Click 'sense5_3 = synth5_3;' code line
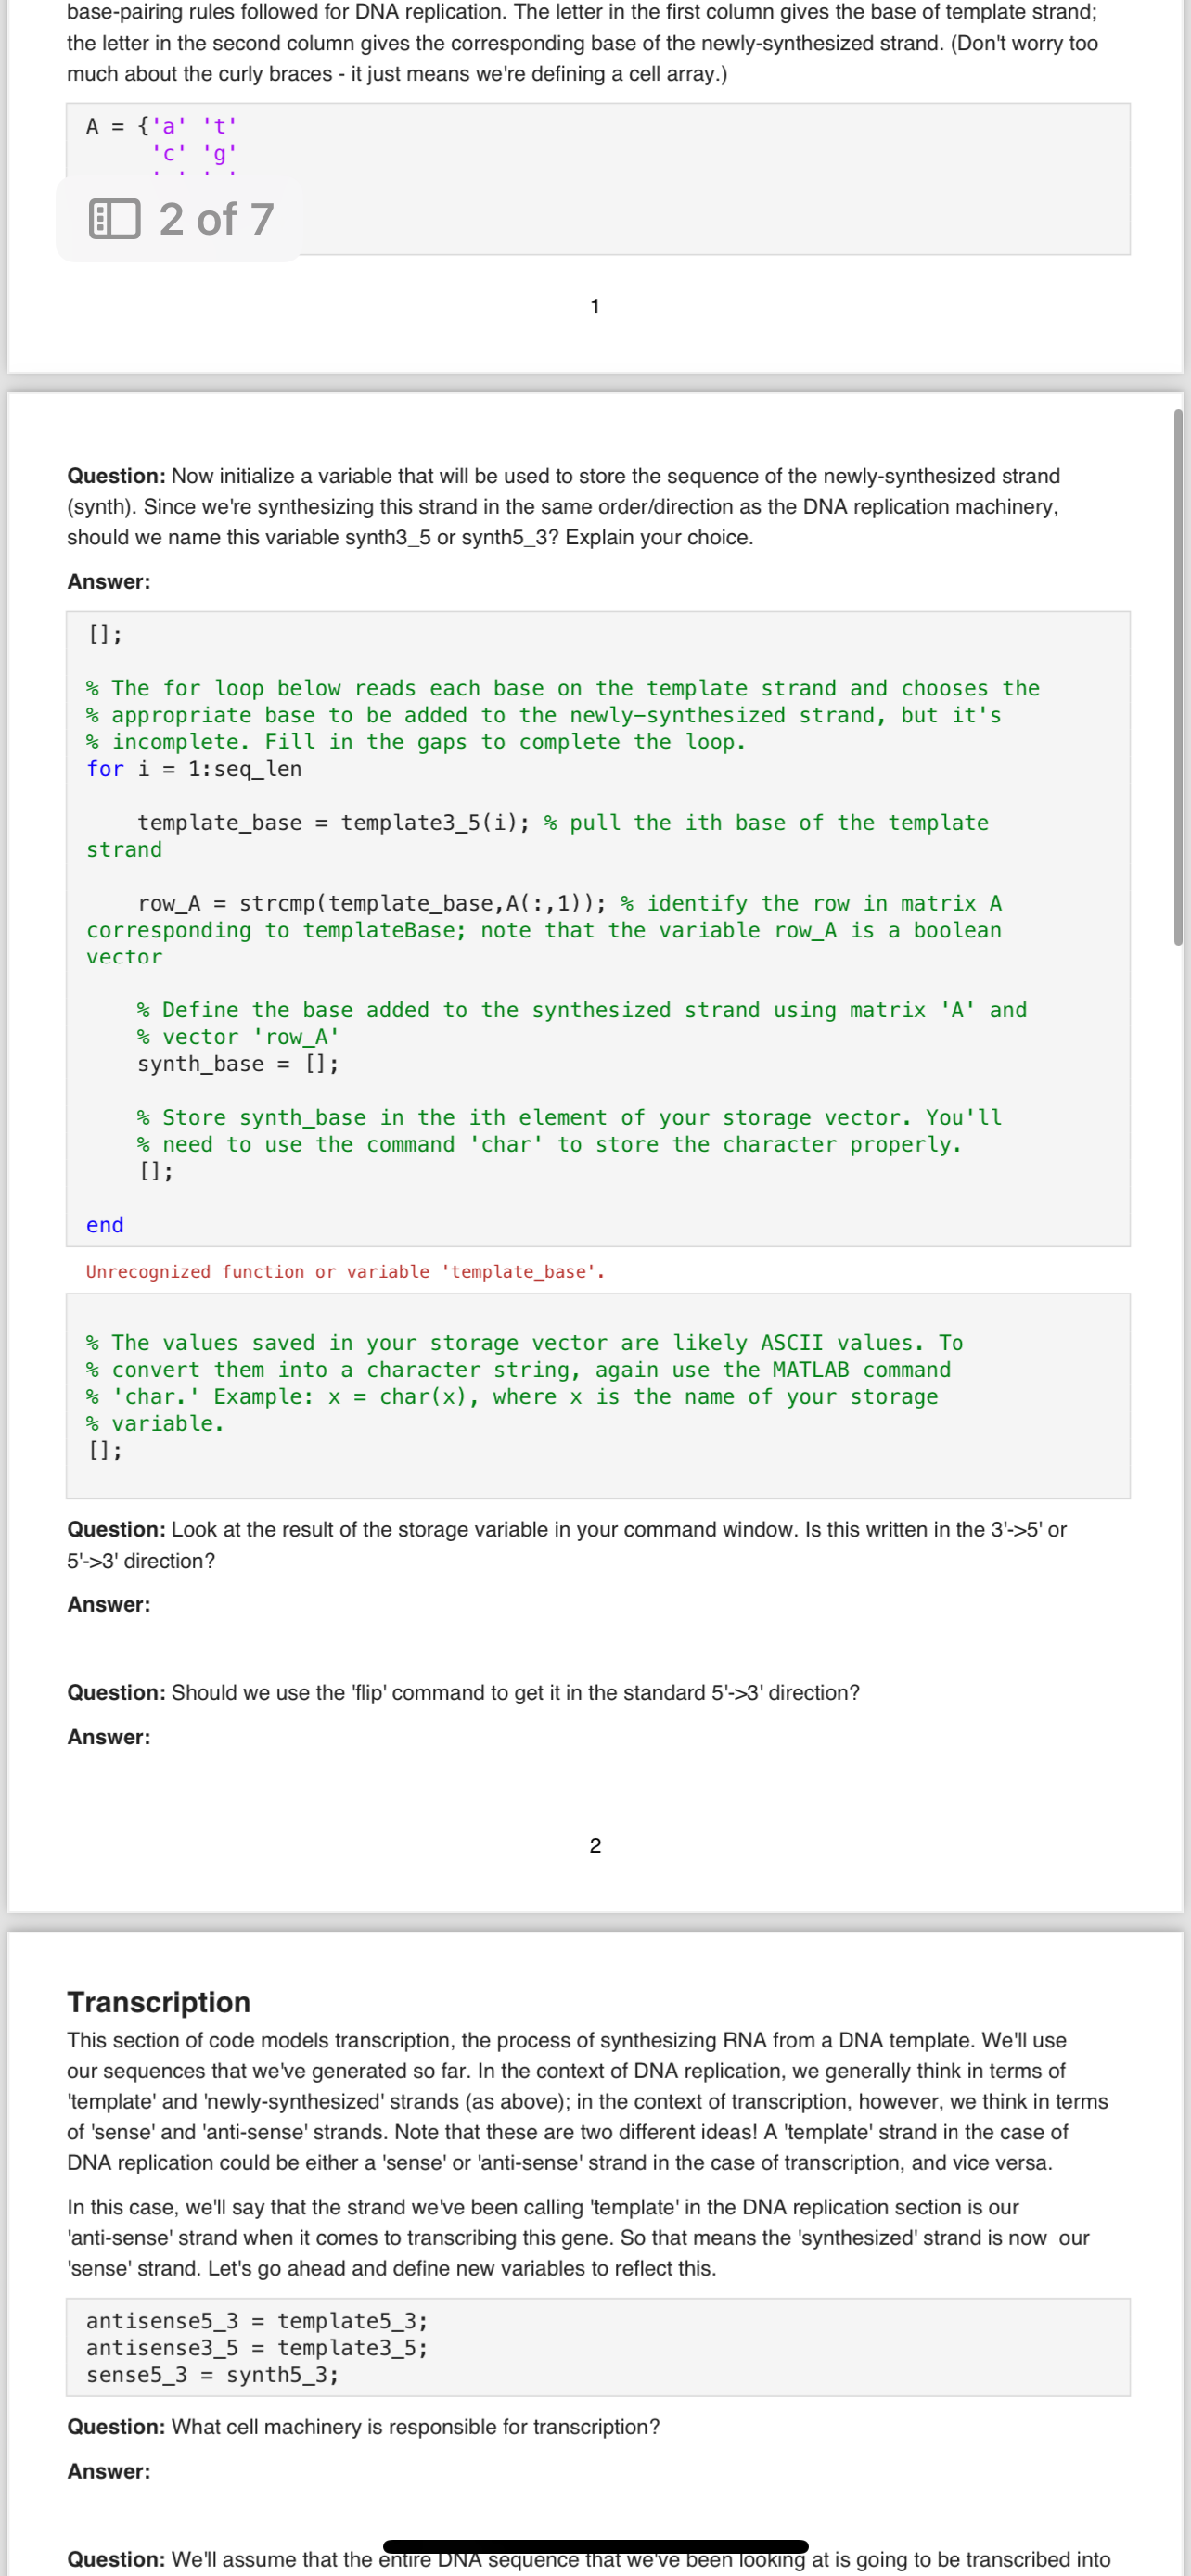 coord(212,2375)
